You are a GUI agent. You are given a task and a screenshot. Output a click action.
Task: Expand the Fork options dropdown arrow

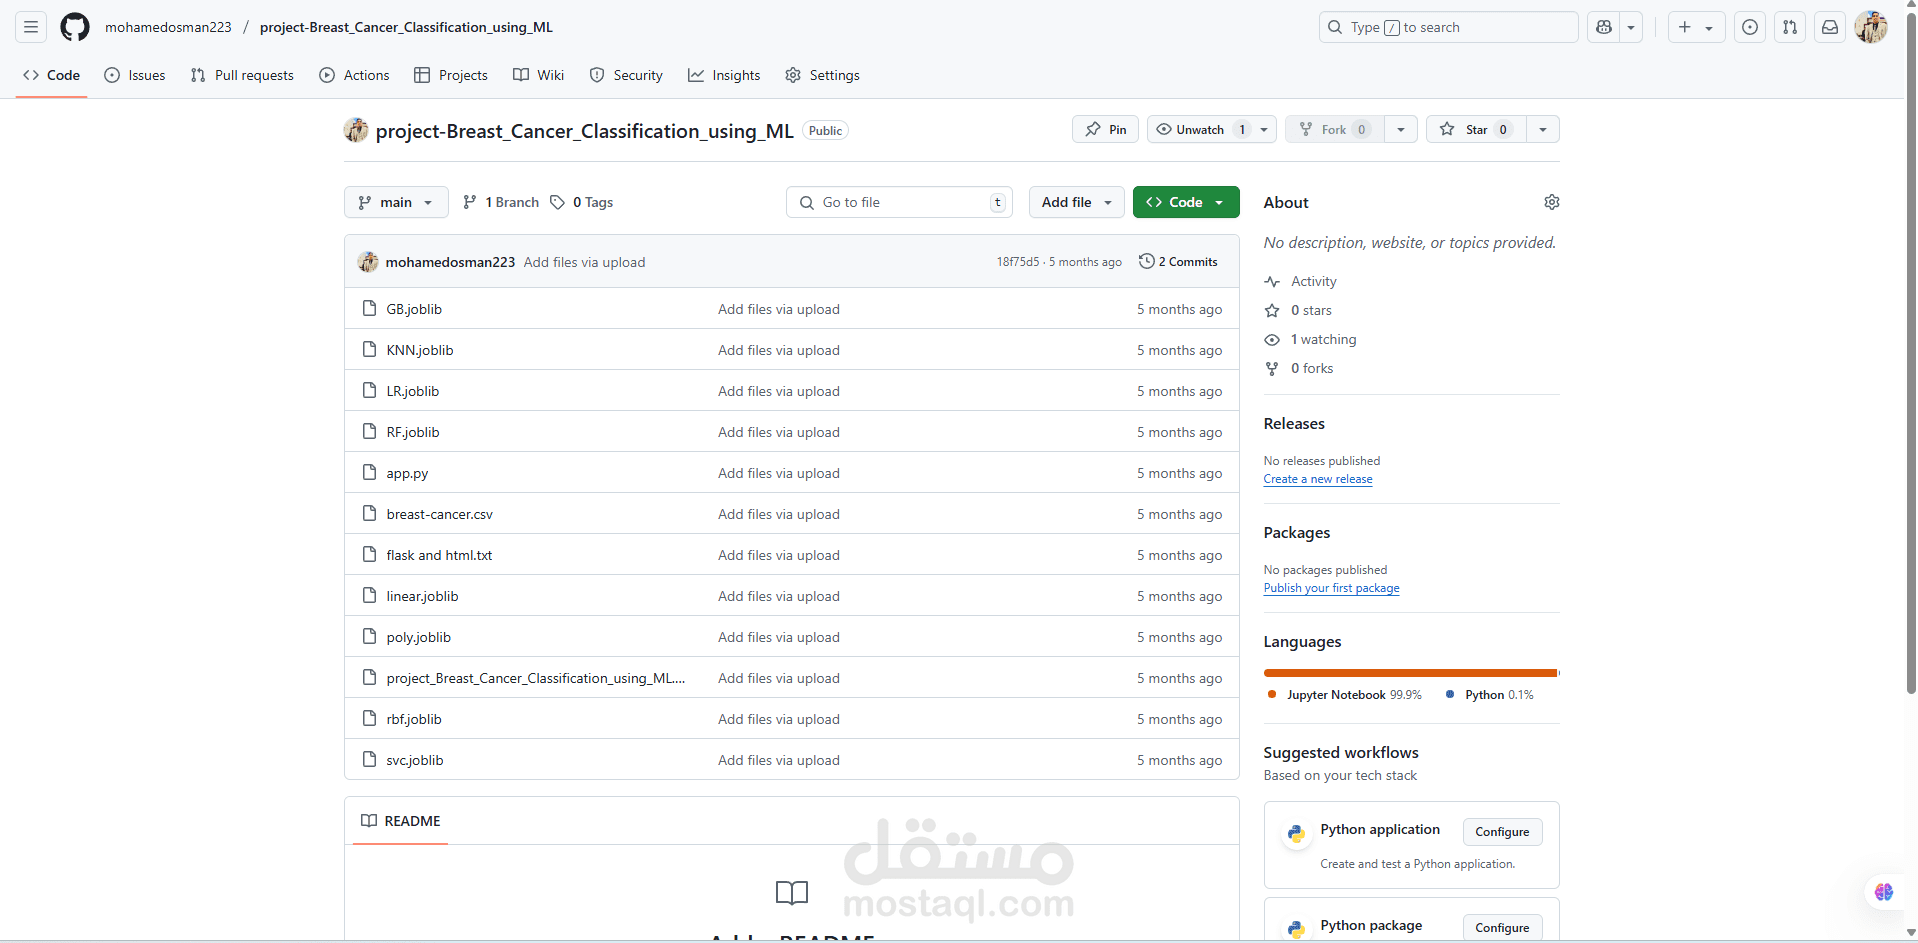pos(1401,130)
